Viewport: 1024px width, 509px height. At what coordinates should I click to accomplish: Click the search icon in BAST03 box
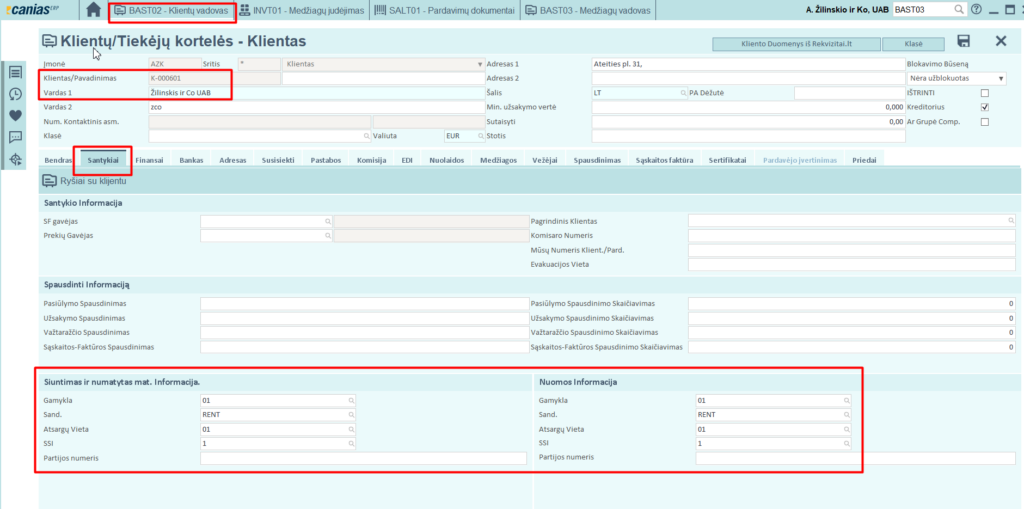coord(958,10)
